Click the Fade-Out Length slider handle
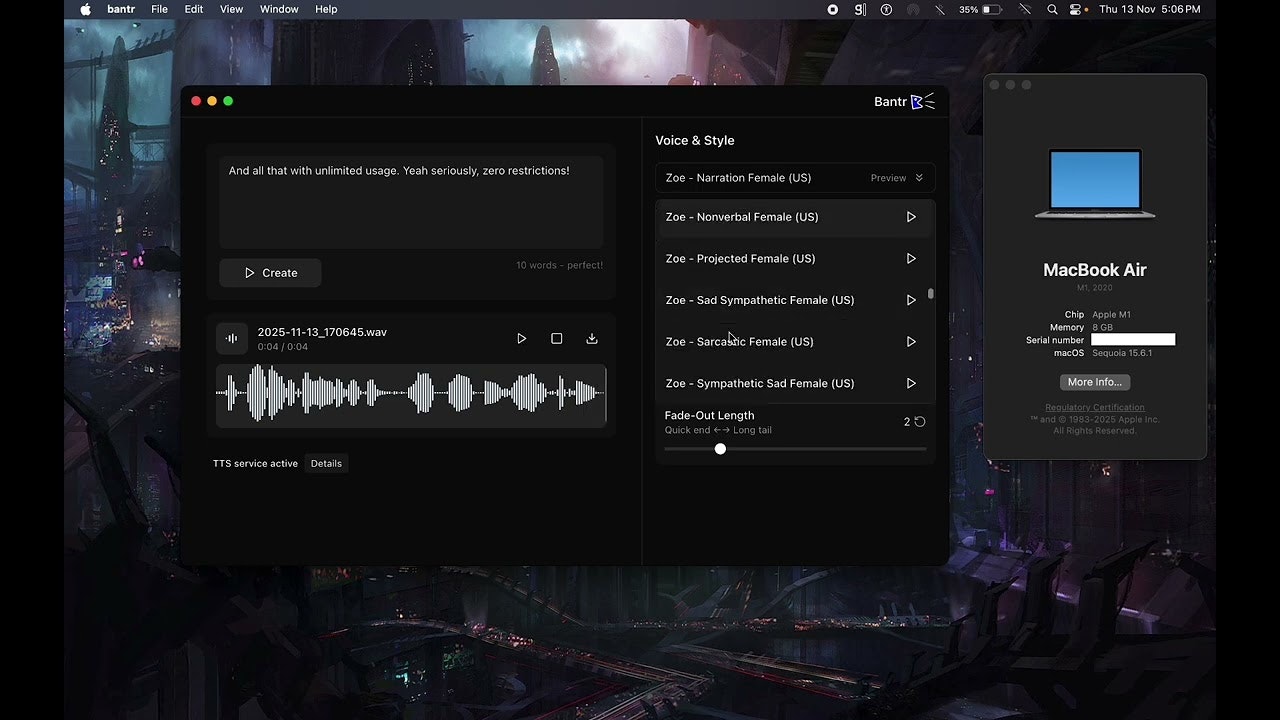 720,449
